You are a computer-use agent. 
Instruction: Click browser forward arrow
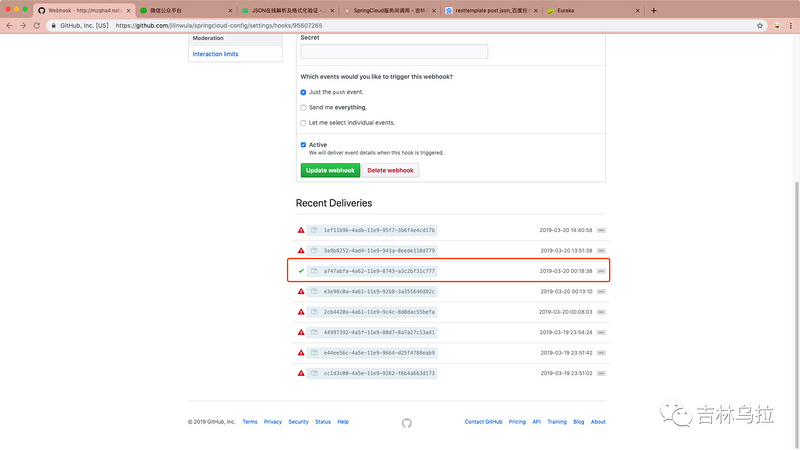click(23, 26)
